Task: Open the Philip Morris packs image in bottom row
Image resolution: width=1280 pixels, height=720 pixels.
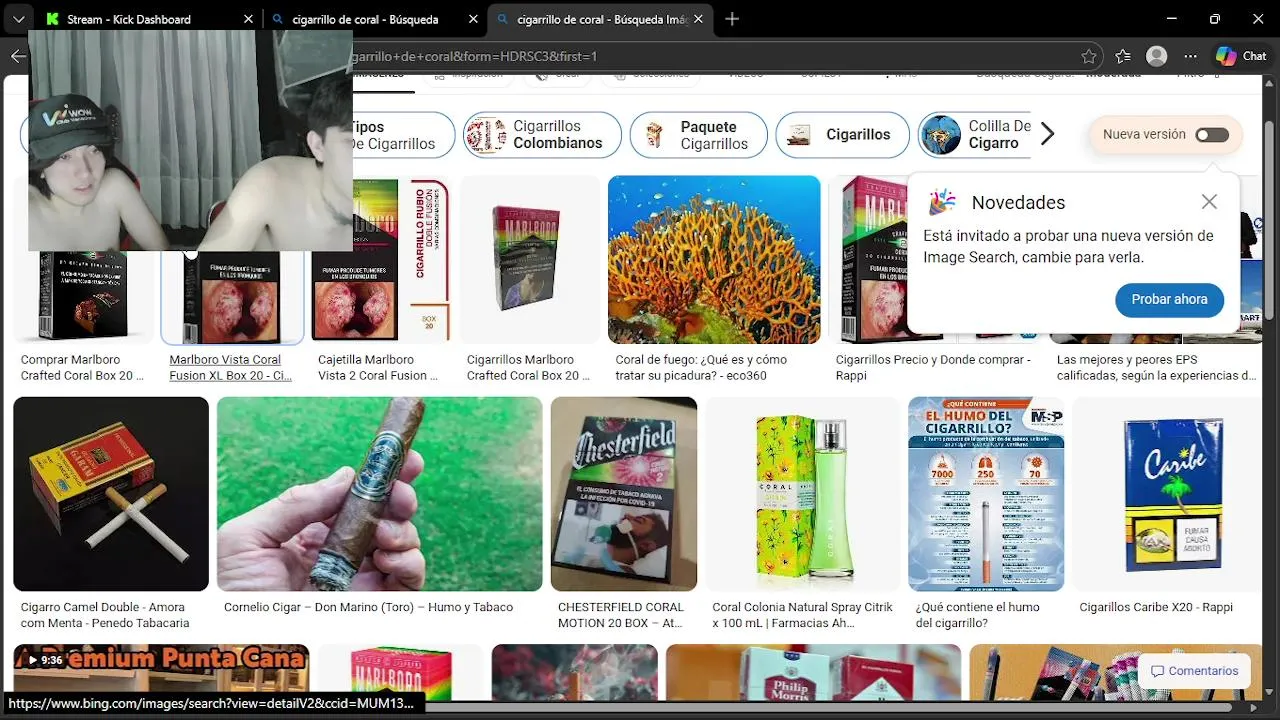Action: coord(814,672)
